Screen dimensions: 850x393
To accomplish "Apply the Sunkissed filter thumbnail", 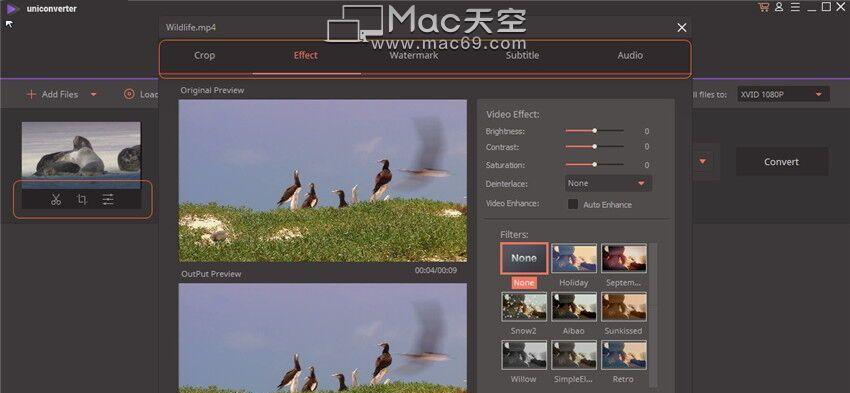I will [x=624, y=307].
